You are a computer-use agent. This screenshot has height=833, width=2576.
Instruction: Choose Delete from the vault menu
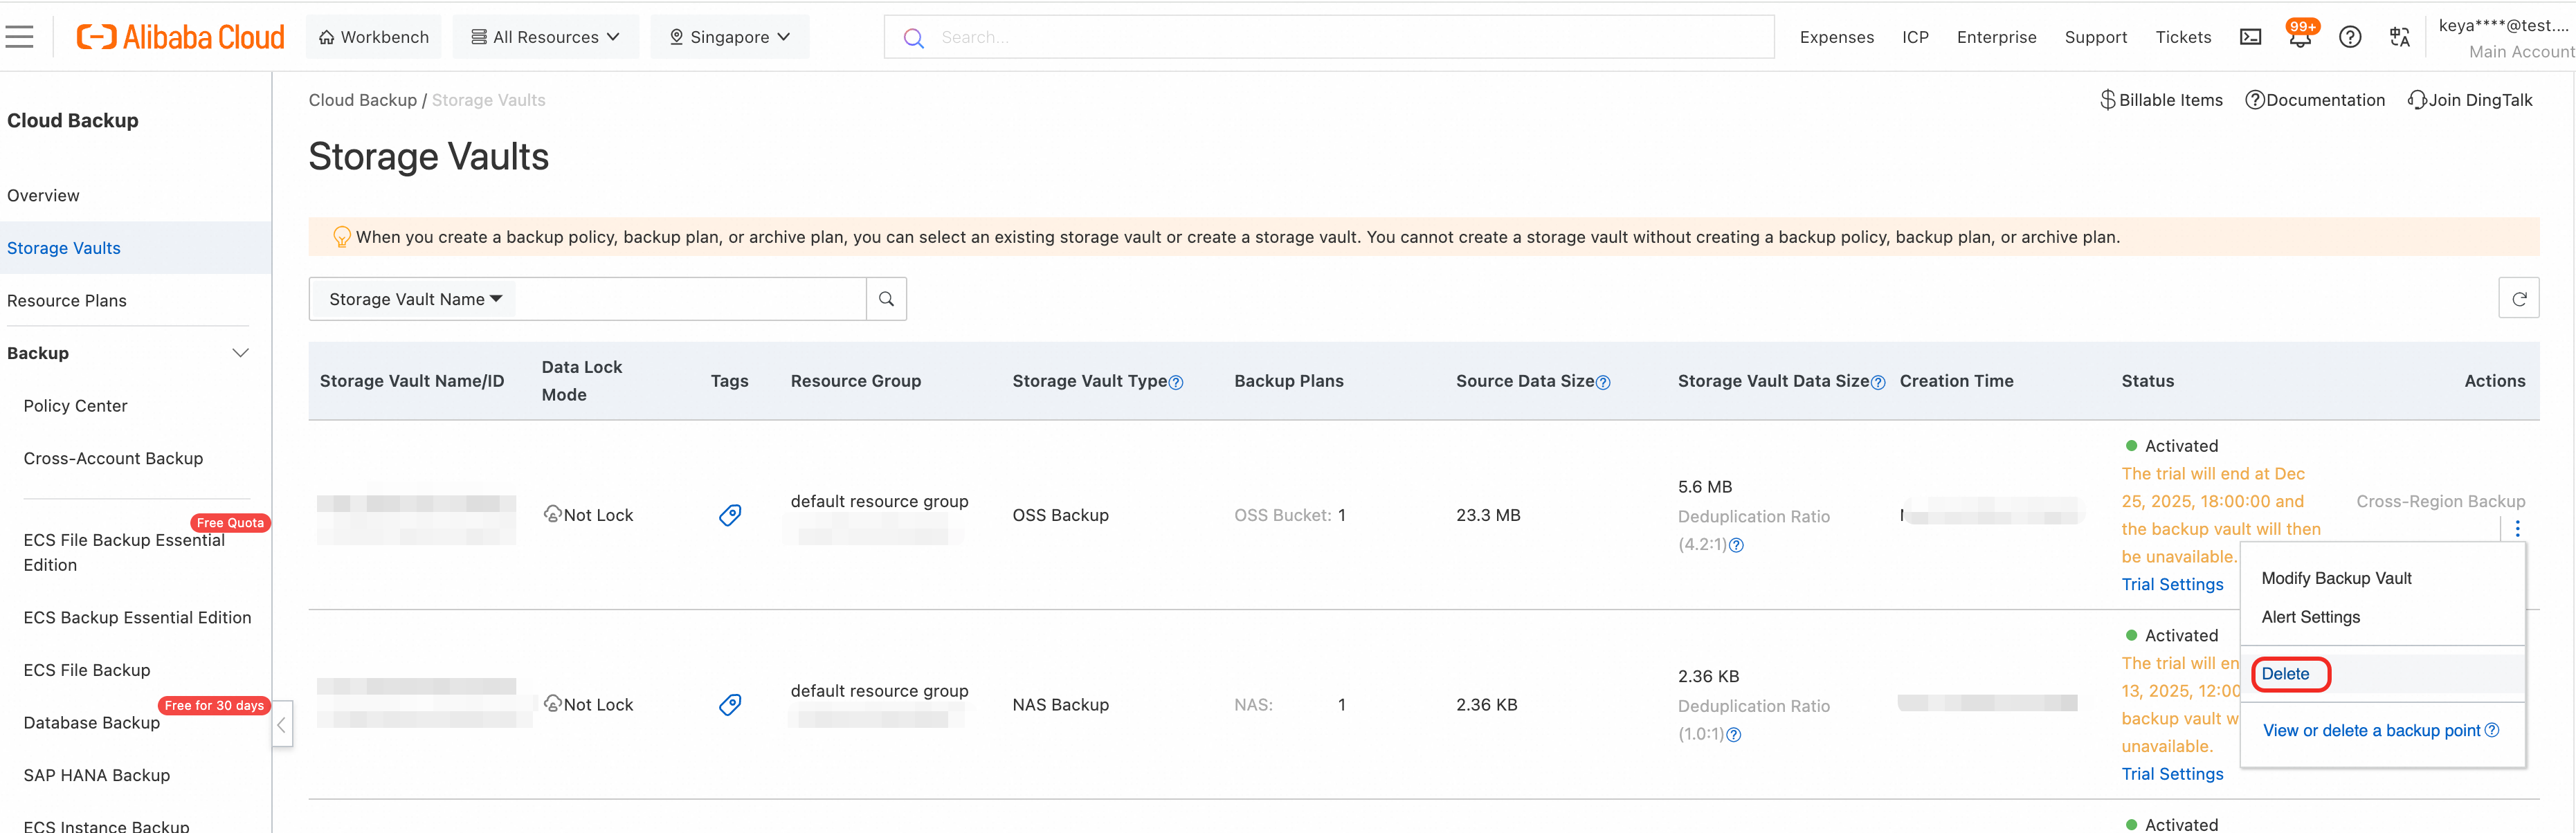point(2285,674)
